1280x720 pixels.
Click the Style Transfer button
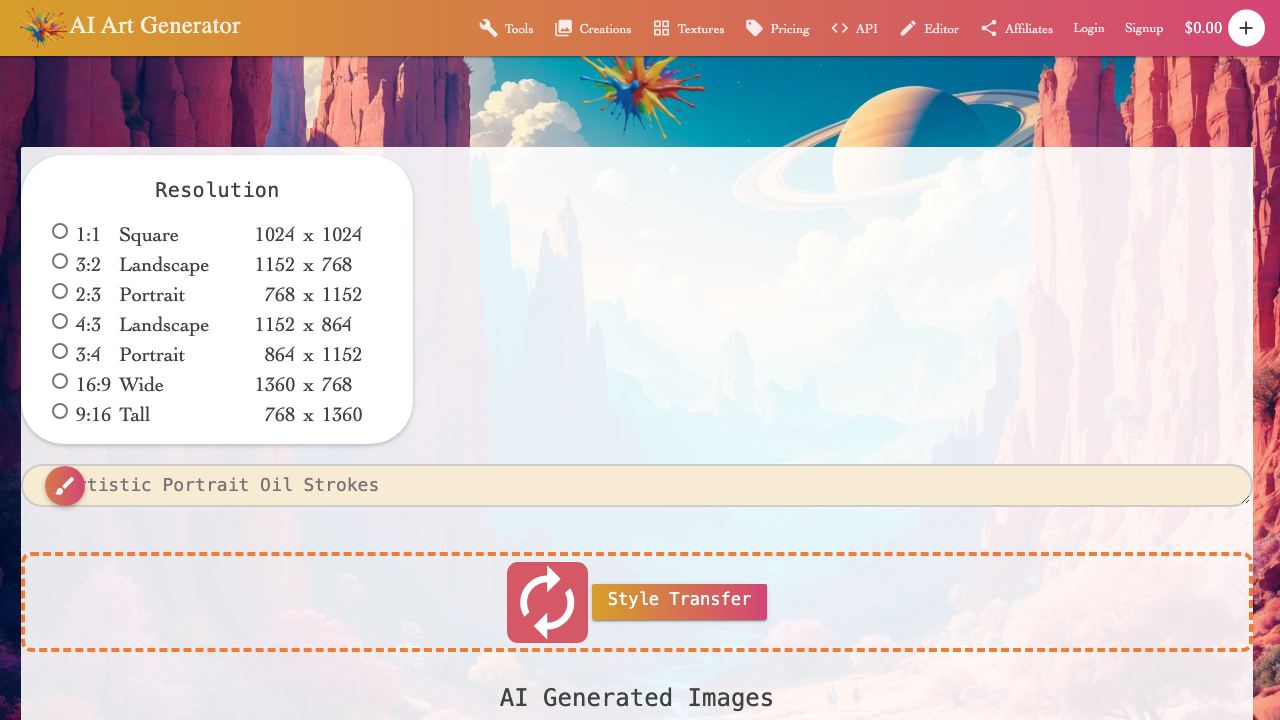tap(679, 602)
